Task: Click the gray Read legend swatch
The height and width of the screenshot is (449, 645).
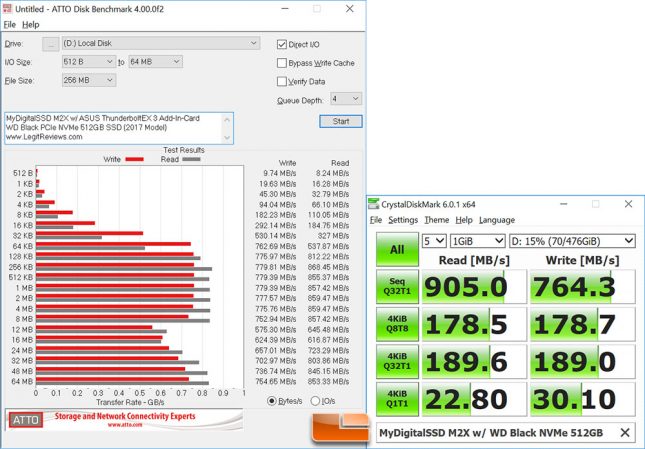Action: [x=191, y=160]
